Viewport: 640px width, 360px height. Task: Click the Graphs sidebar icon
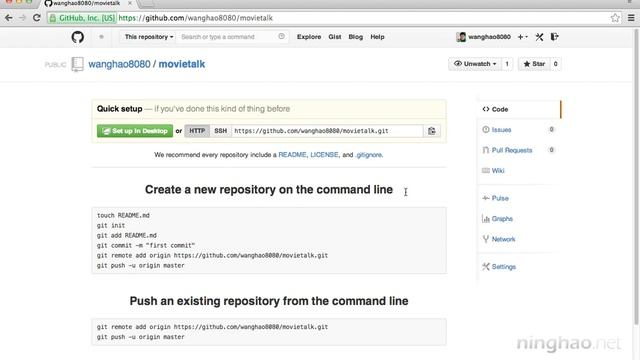pos(485,218)
